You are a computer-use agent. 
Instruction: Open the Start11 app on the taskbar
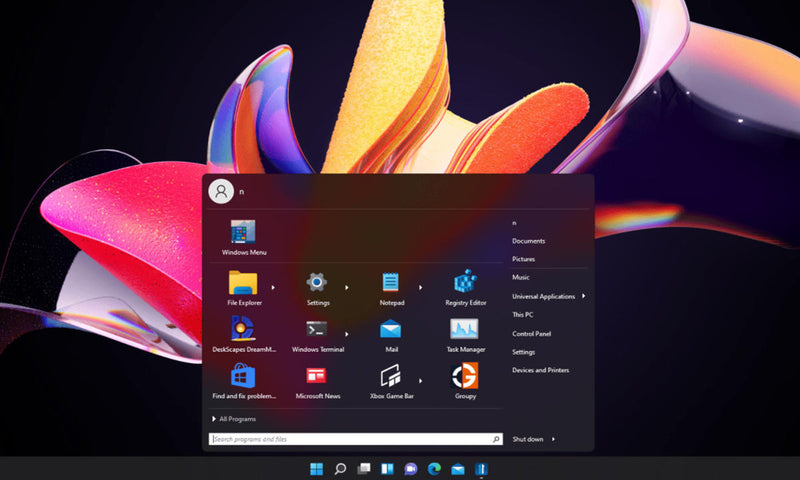481,469
